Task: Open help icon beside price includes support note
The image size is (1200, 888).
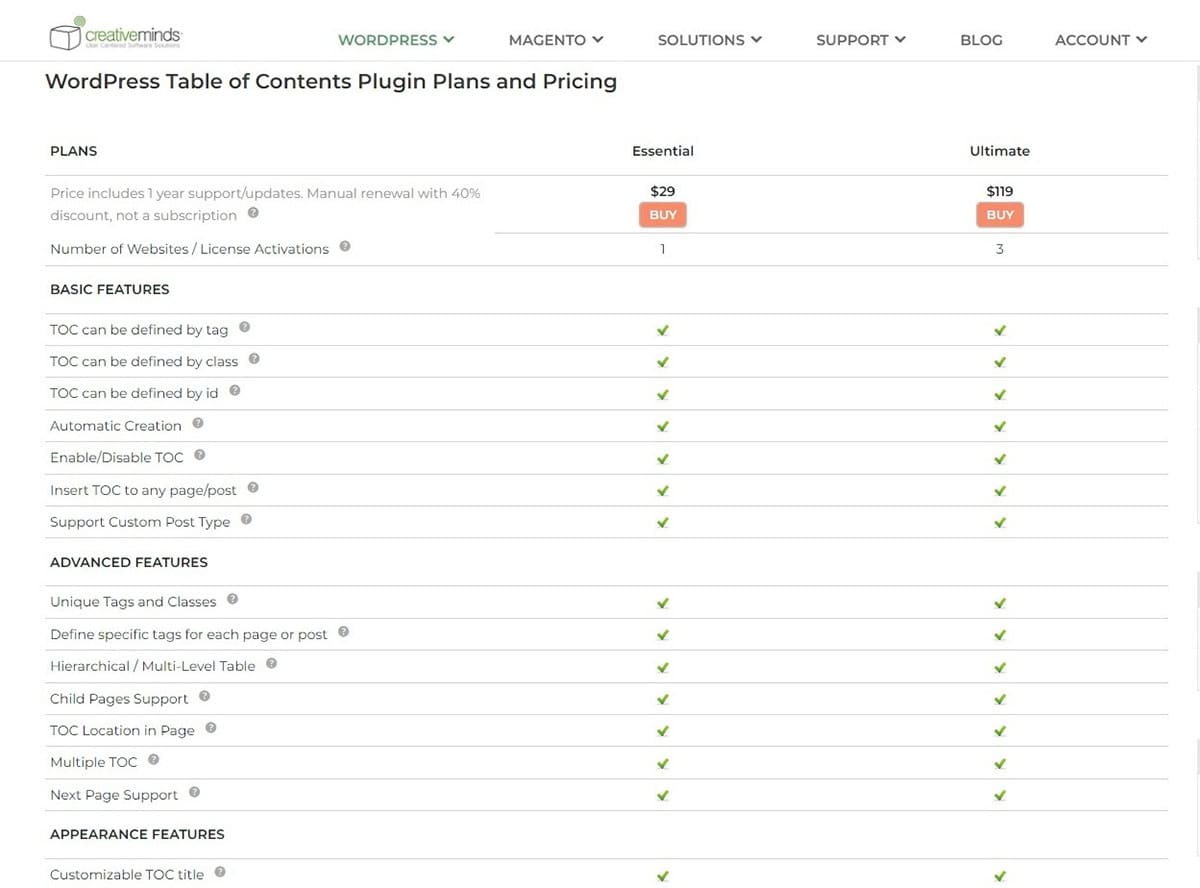Action: pyautogui.click(x=253, y=213)
